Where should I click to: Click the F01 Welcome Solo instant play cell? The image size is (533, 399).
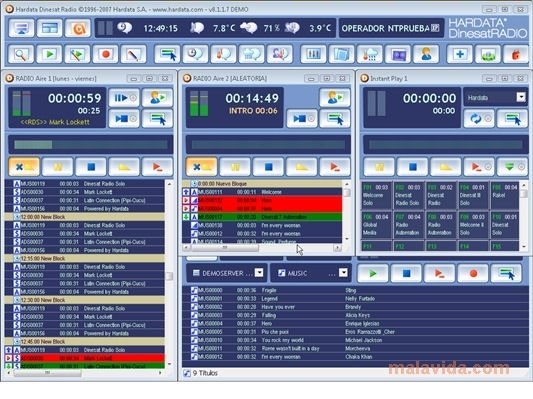coord(375,195)
